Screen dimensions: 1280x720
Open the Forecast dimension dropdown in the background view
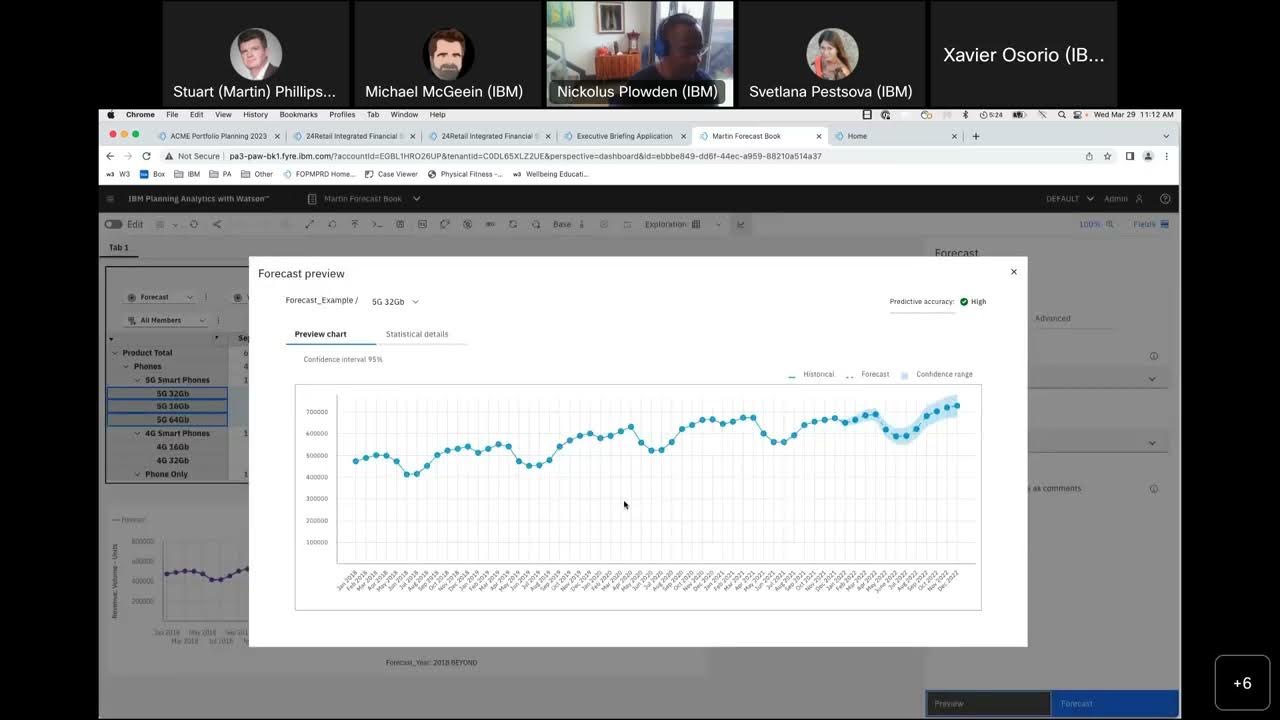pos(161,297)
